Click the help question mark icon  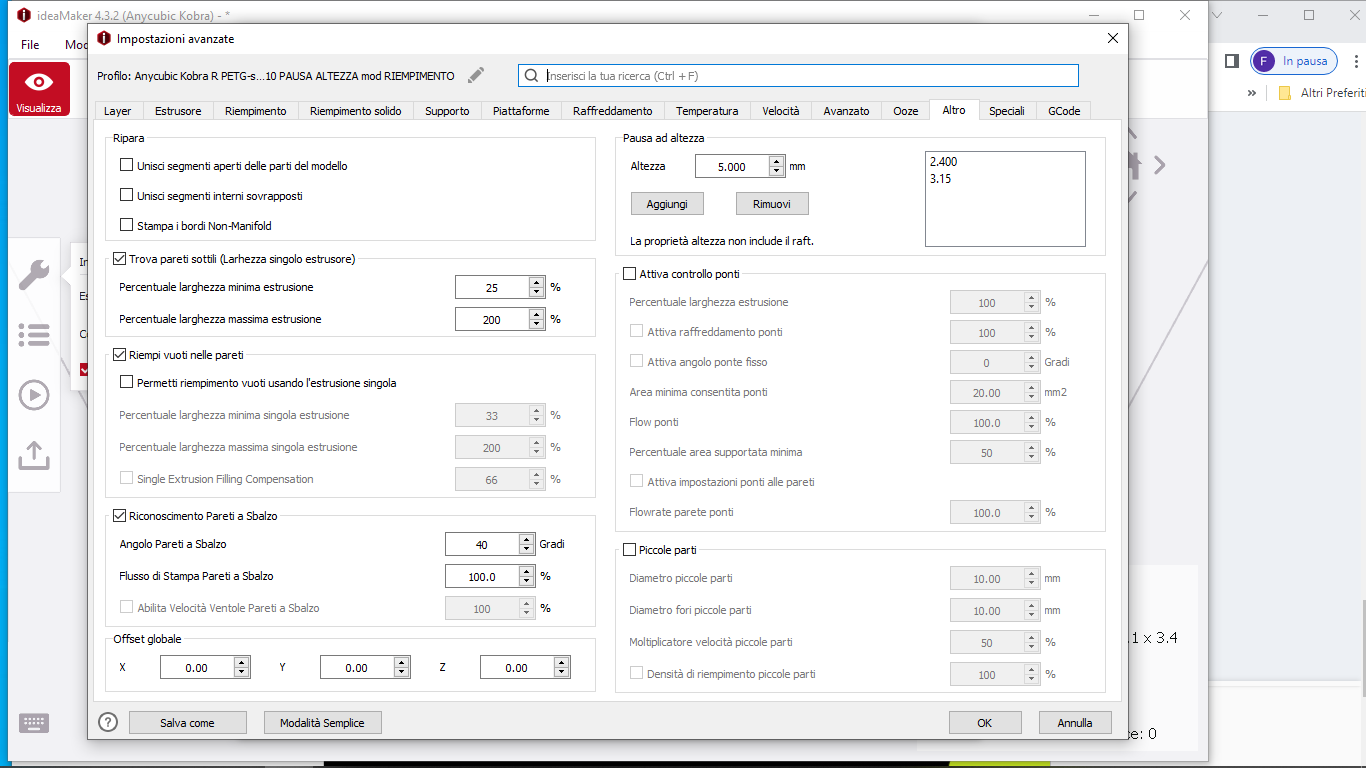coord(108,722)
